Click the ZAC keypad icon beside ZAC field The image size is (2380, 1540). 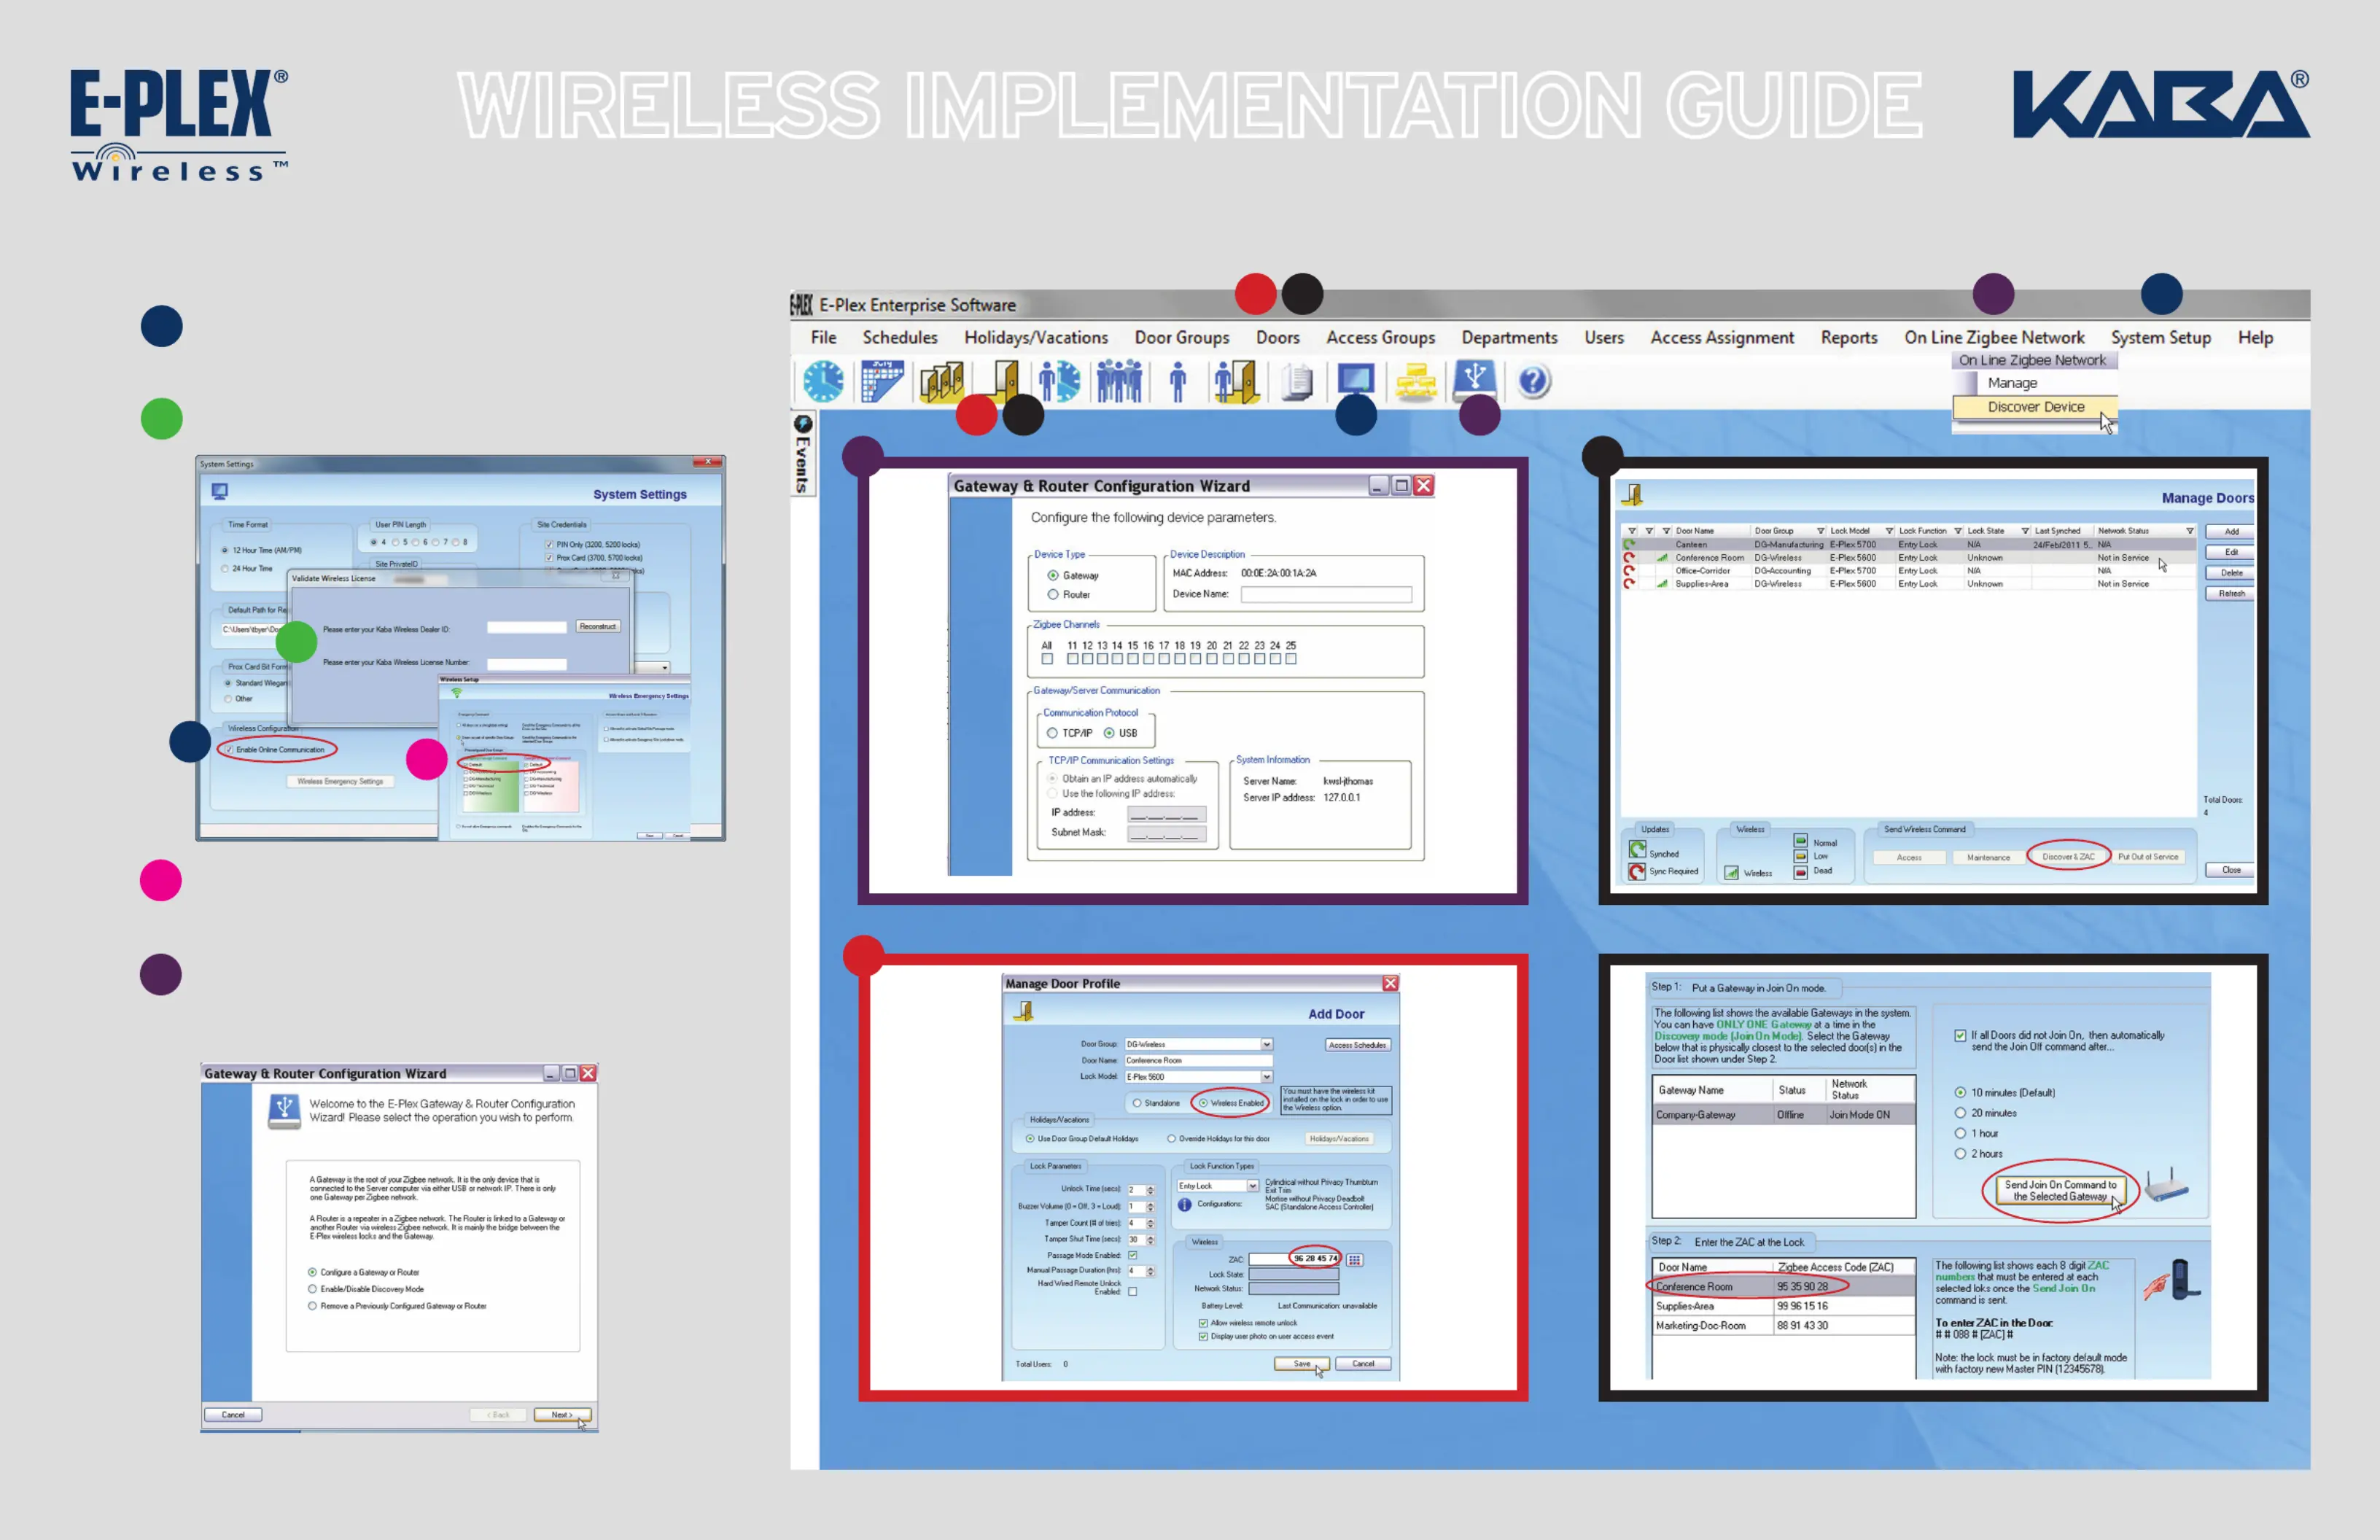pos(1354,1260)
